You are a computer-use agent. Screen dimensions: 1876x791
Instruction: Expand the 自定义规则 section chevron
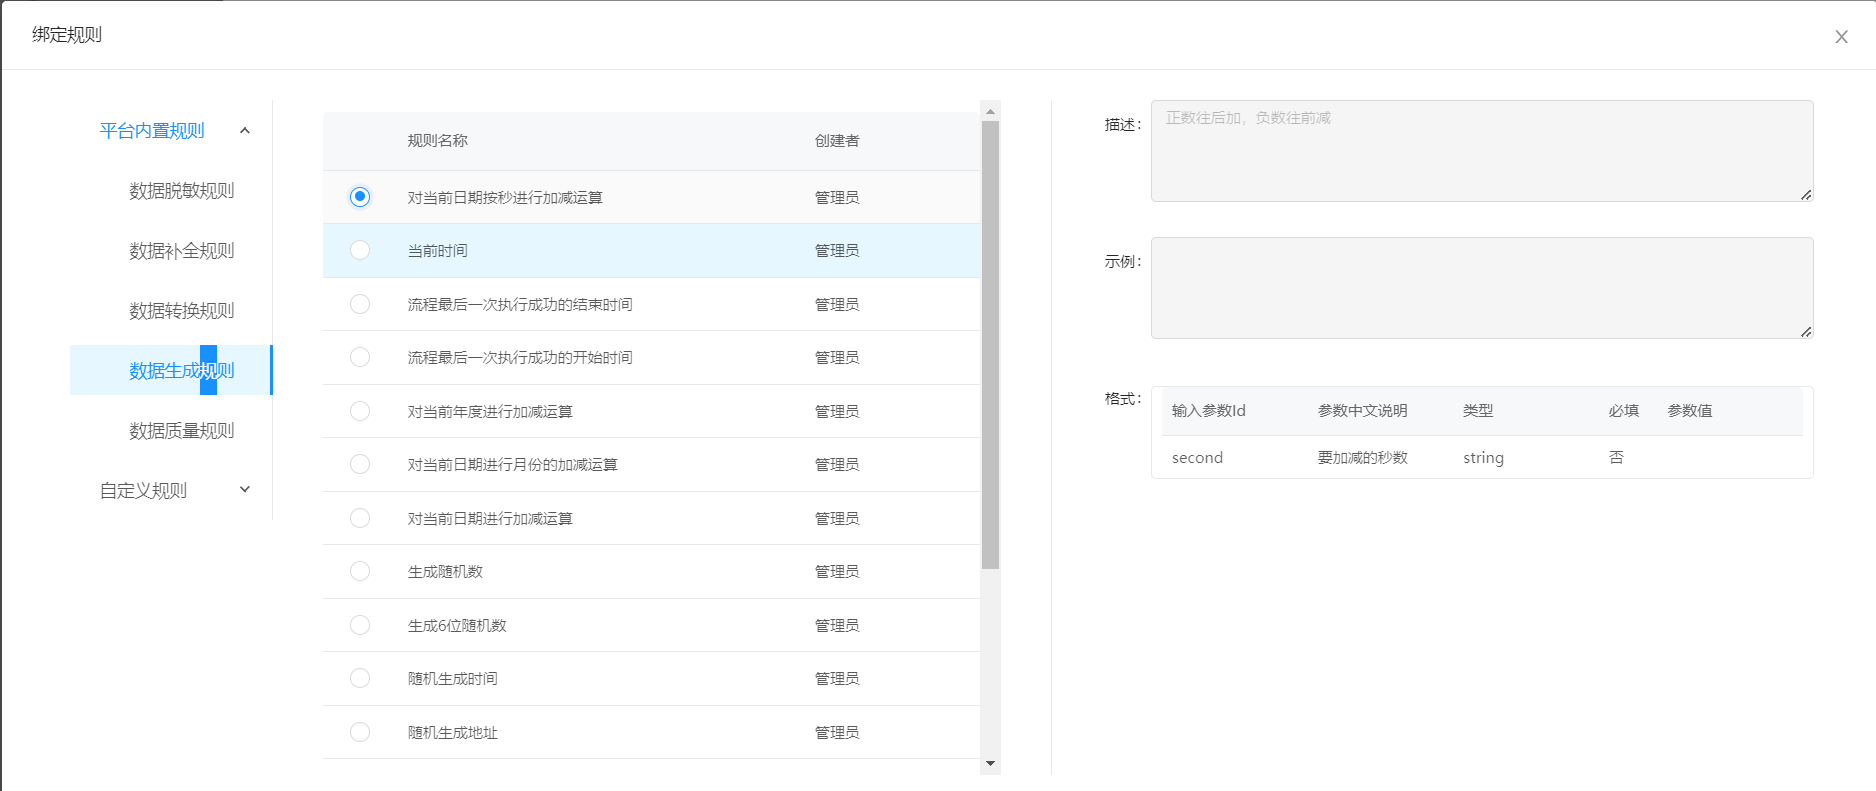pos(245,490)
